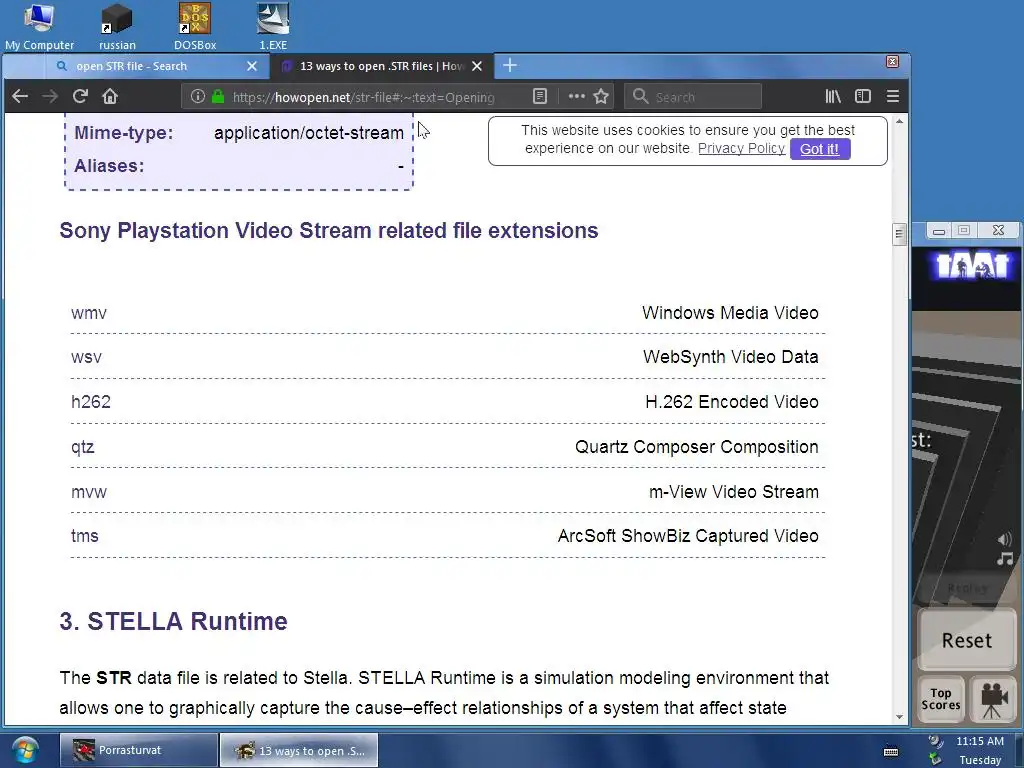
Task: Open the wmv extension link
Action: coord(89,313)
